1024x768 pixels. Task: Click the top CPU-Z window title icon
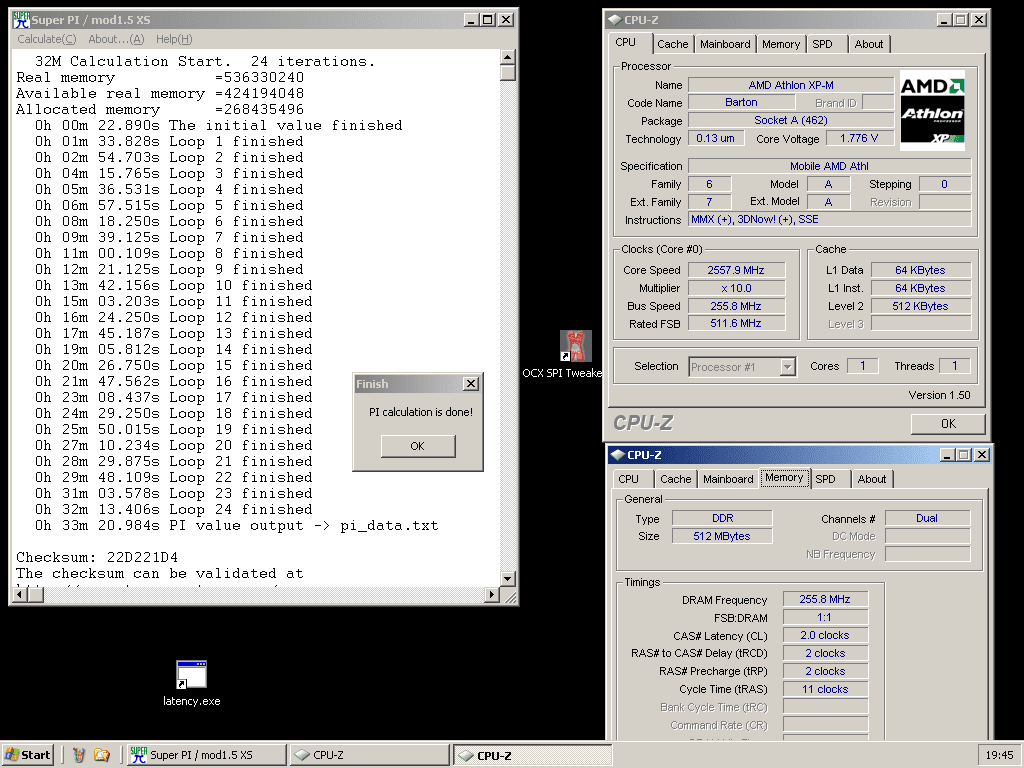point(615,20)
